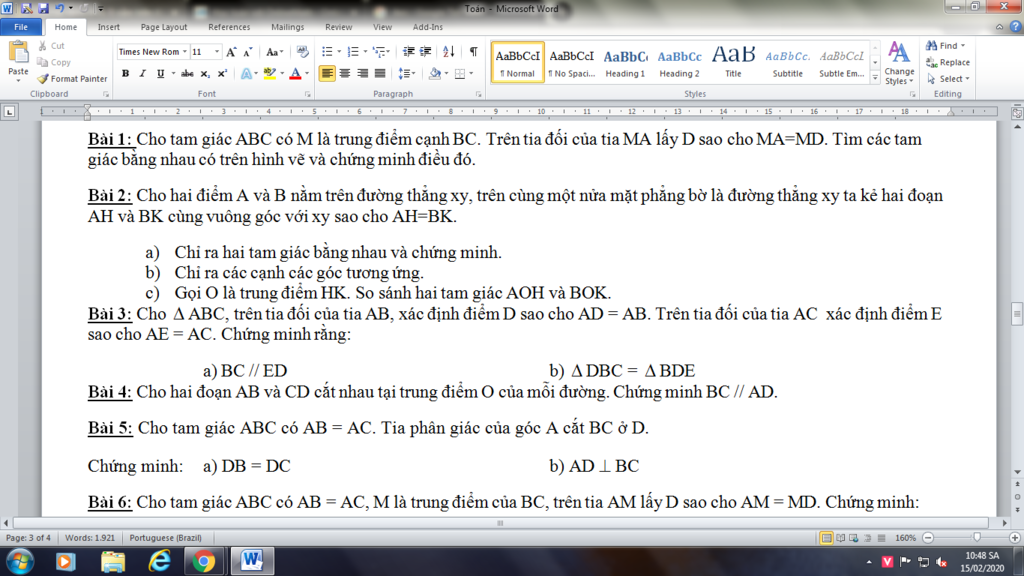This screenshot has width=1024, height=576.
Task: Expand Styles gallery More arrow
Action: point(875,78)
